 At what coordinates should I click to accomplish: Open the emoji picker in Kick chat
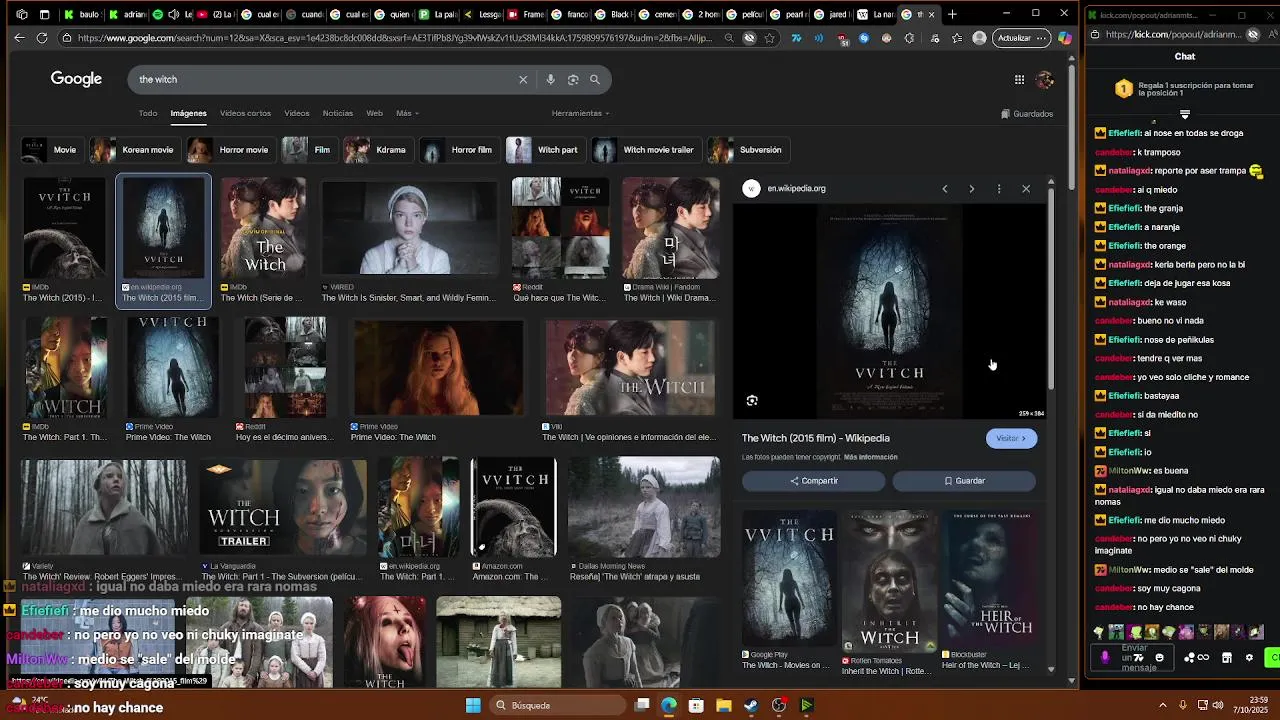1159,657
